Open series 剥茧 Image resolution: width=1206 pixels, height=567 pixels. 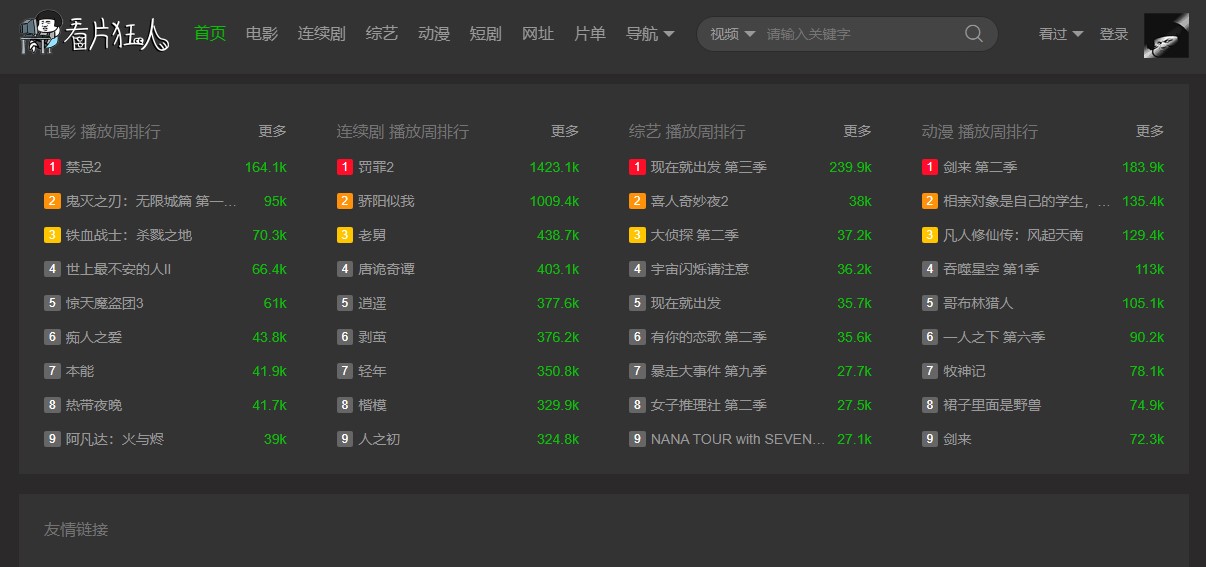coord(373,337)
